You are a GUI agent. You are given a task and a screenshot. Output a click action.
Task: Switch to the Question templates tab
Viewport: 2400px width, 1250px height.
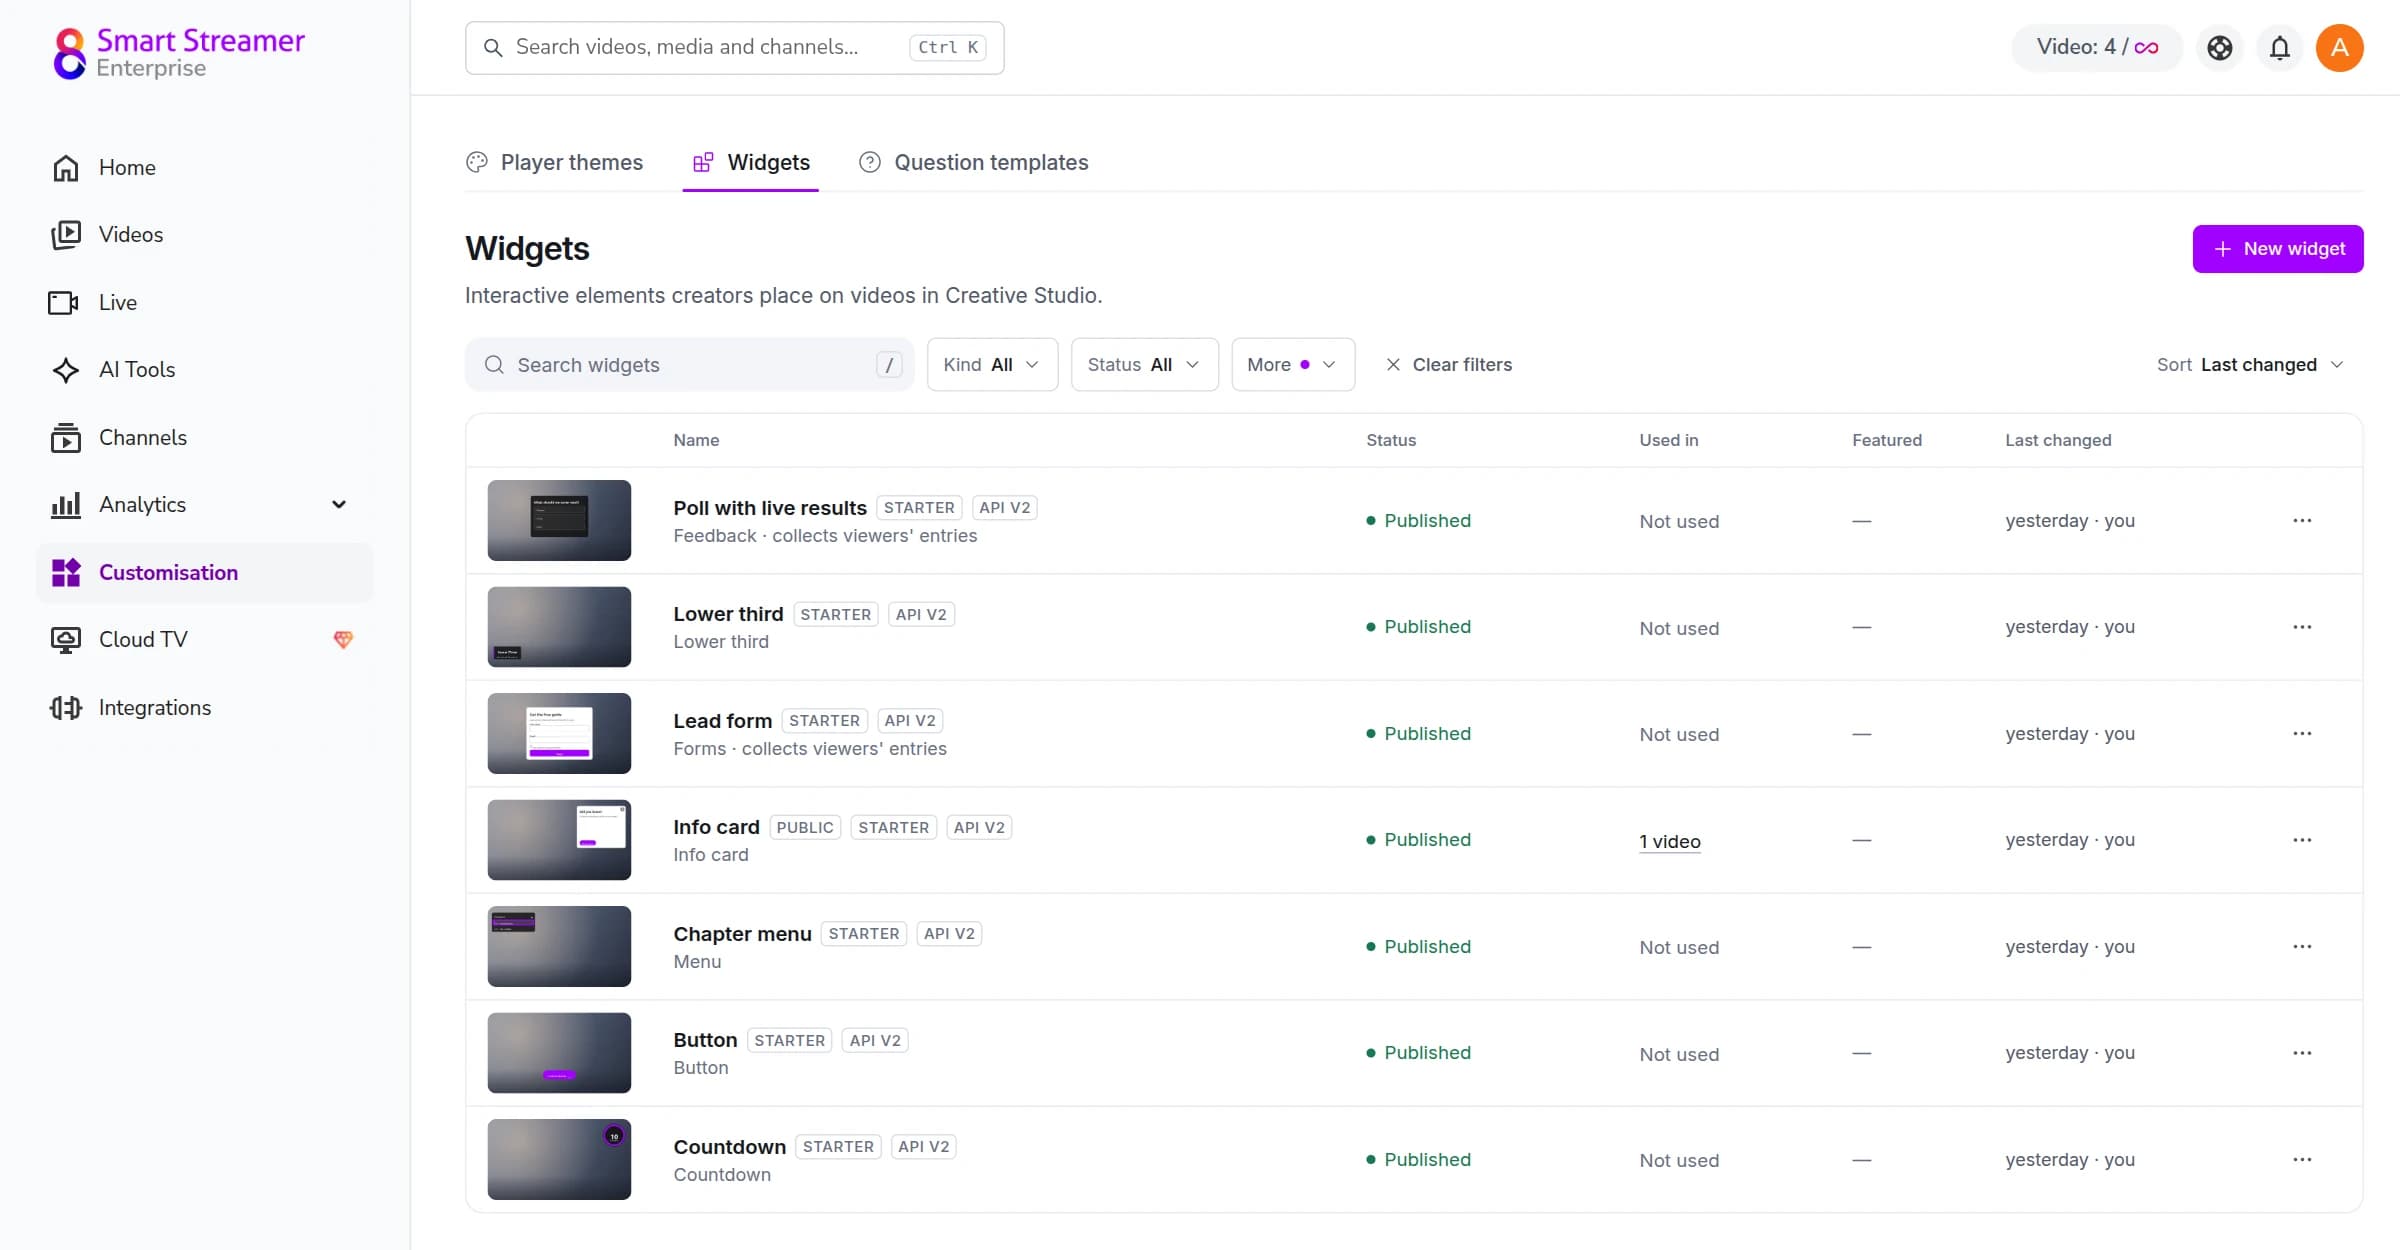pos(973,162)
